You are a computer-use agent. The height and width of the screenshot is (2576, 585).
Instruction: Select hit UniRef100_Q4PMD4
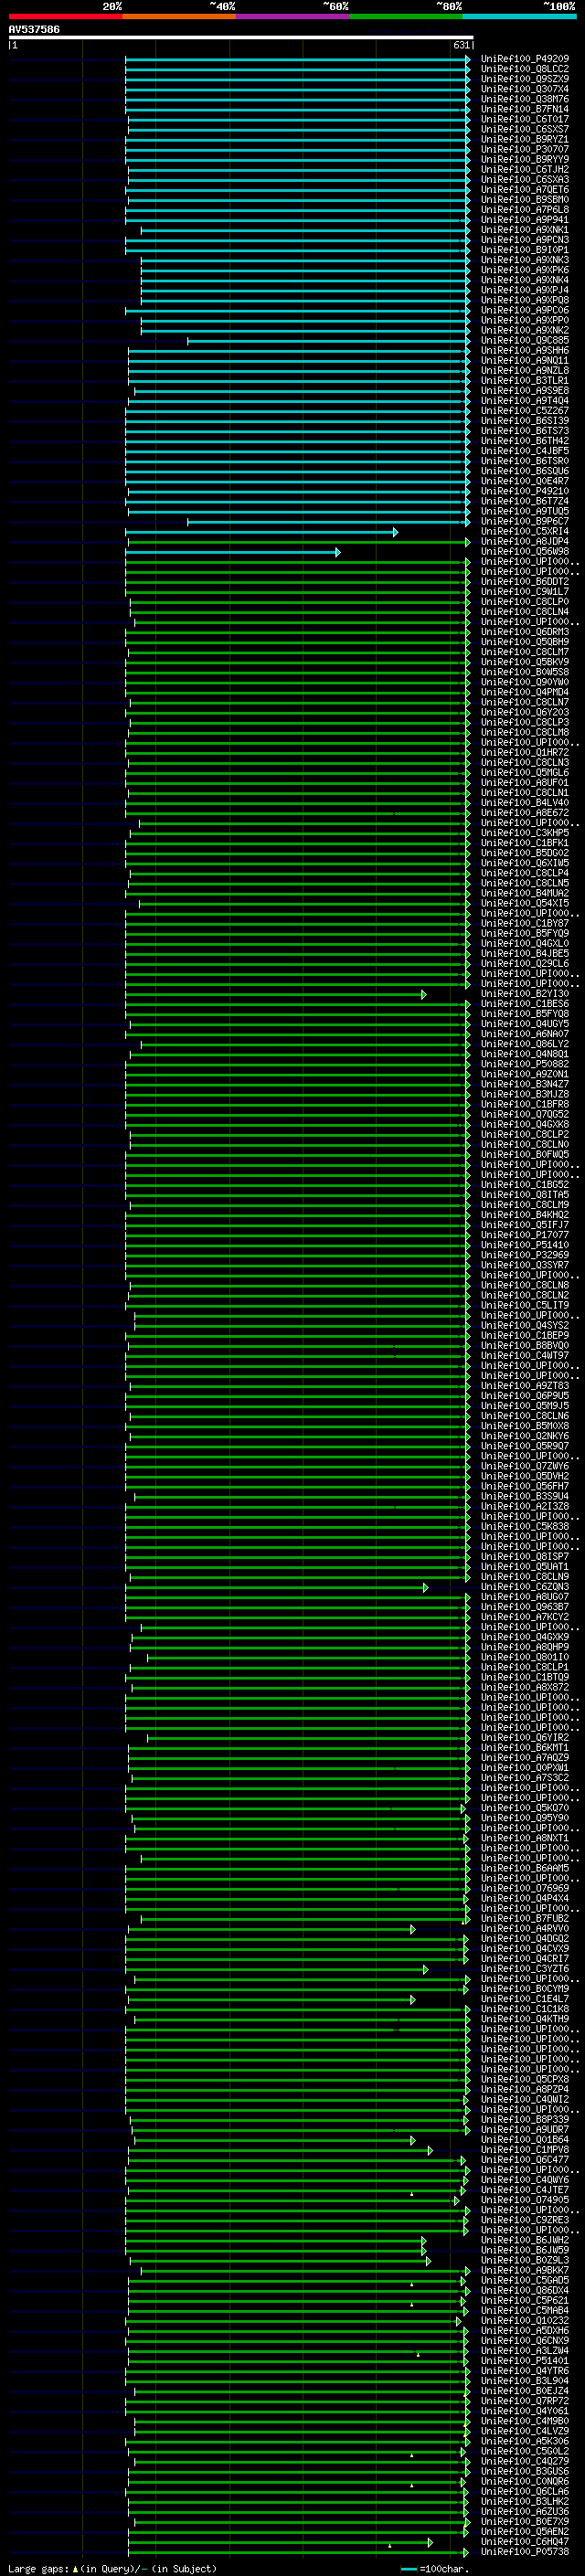(525, 692)
